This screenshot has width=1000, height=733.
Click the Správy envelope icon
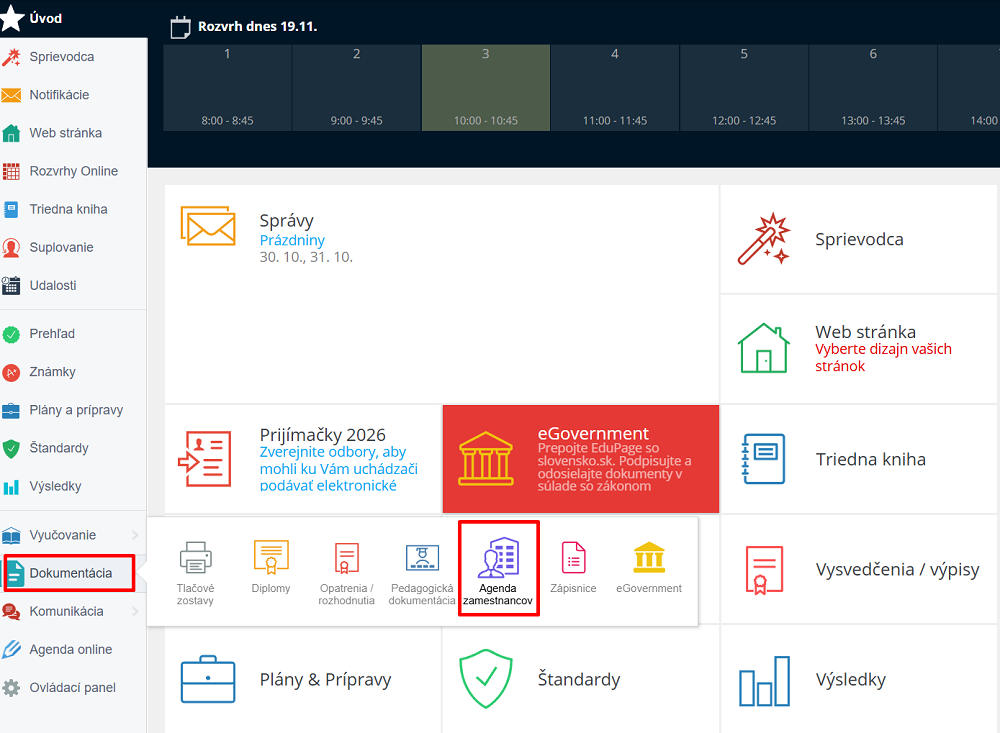[208, 225]
